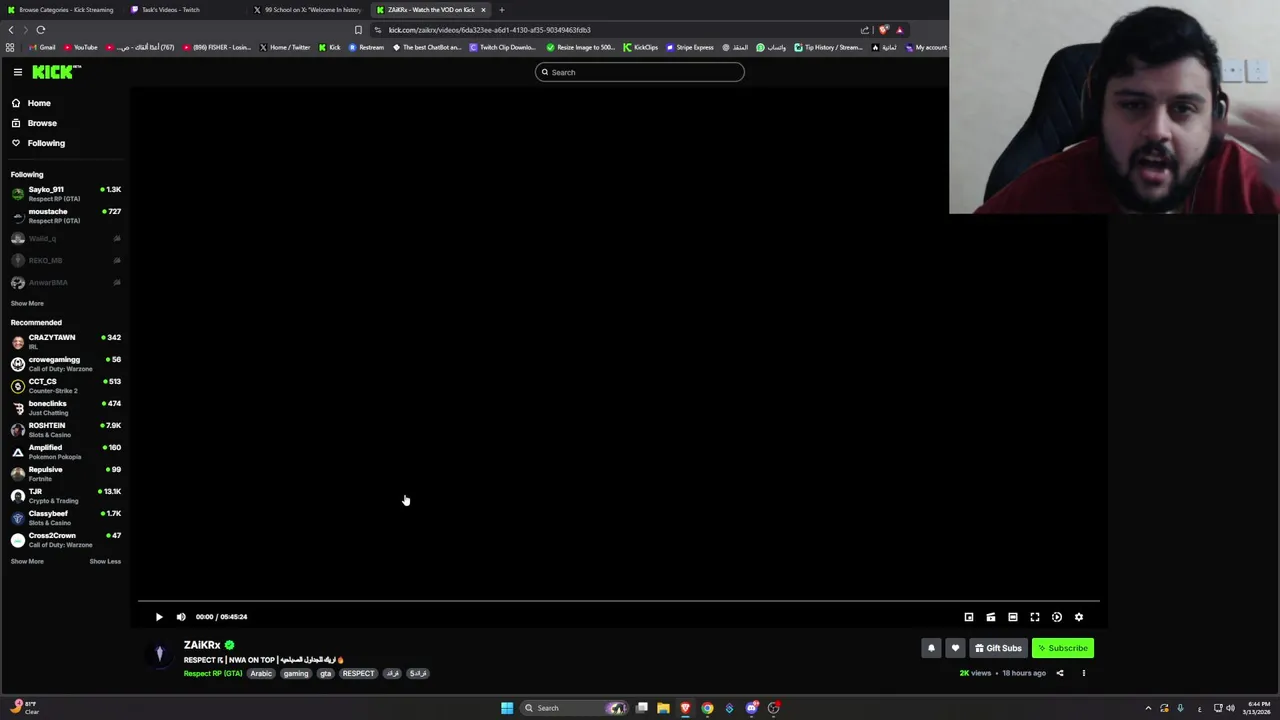The height and width of the screenshot is (720, 1280).
Task: Follow ZAiKRx with the heart button
Action: pyautogui.click(x=955, y=648)
